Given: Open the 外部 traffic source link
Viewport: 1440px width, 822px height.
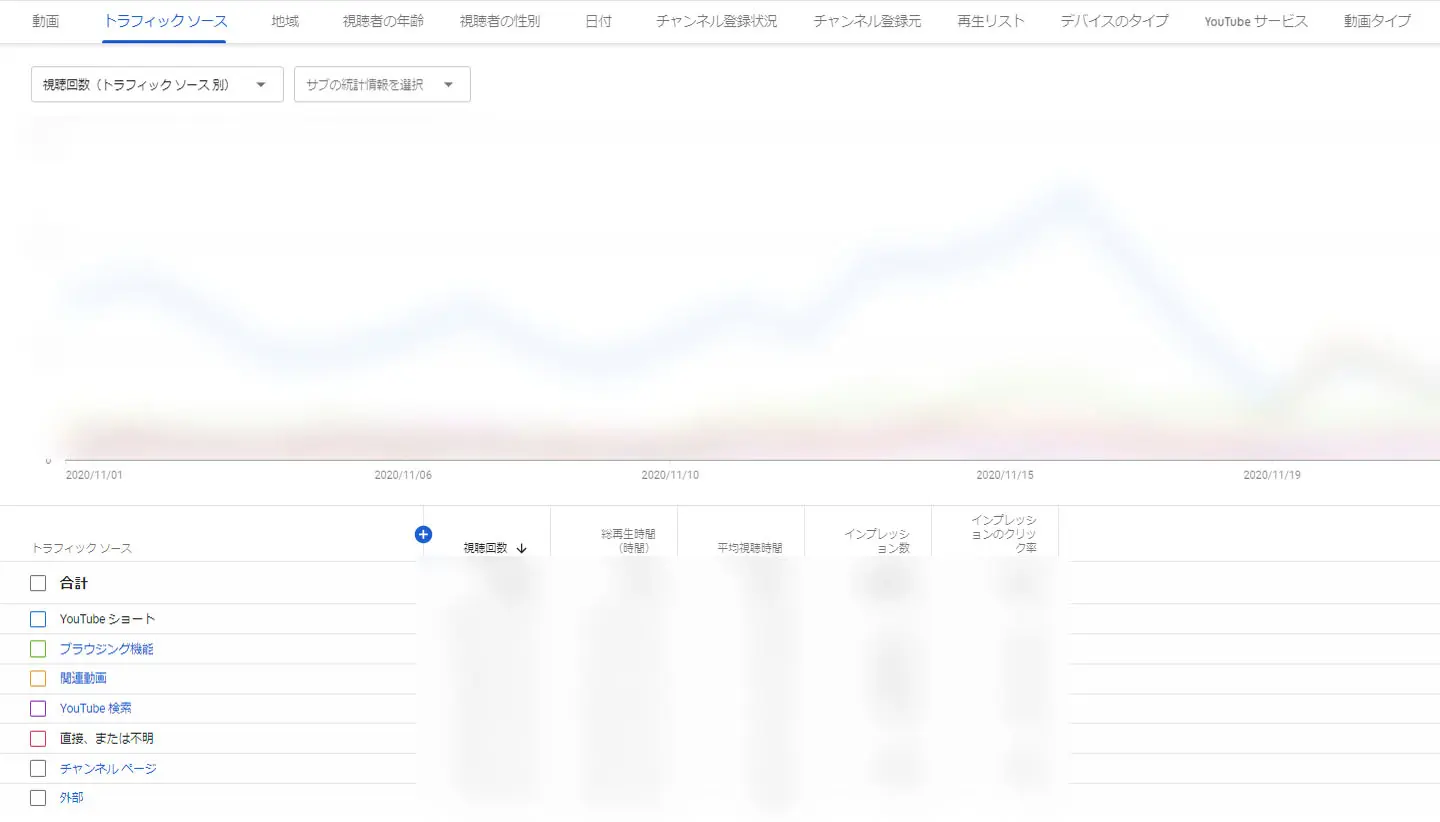Looking at the screenshot, I should click(x=71, y=798).
